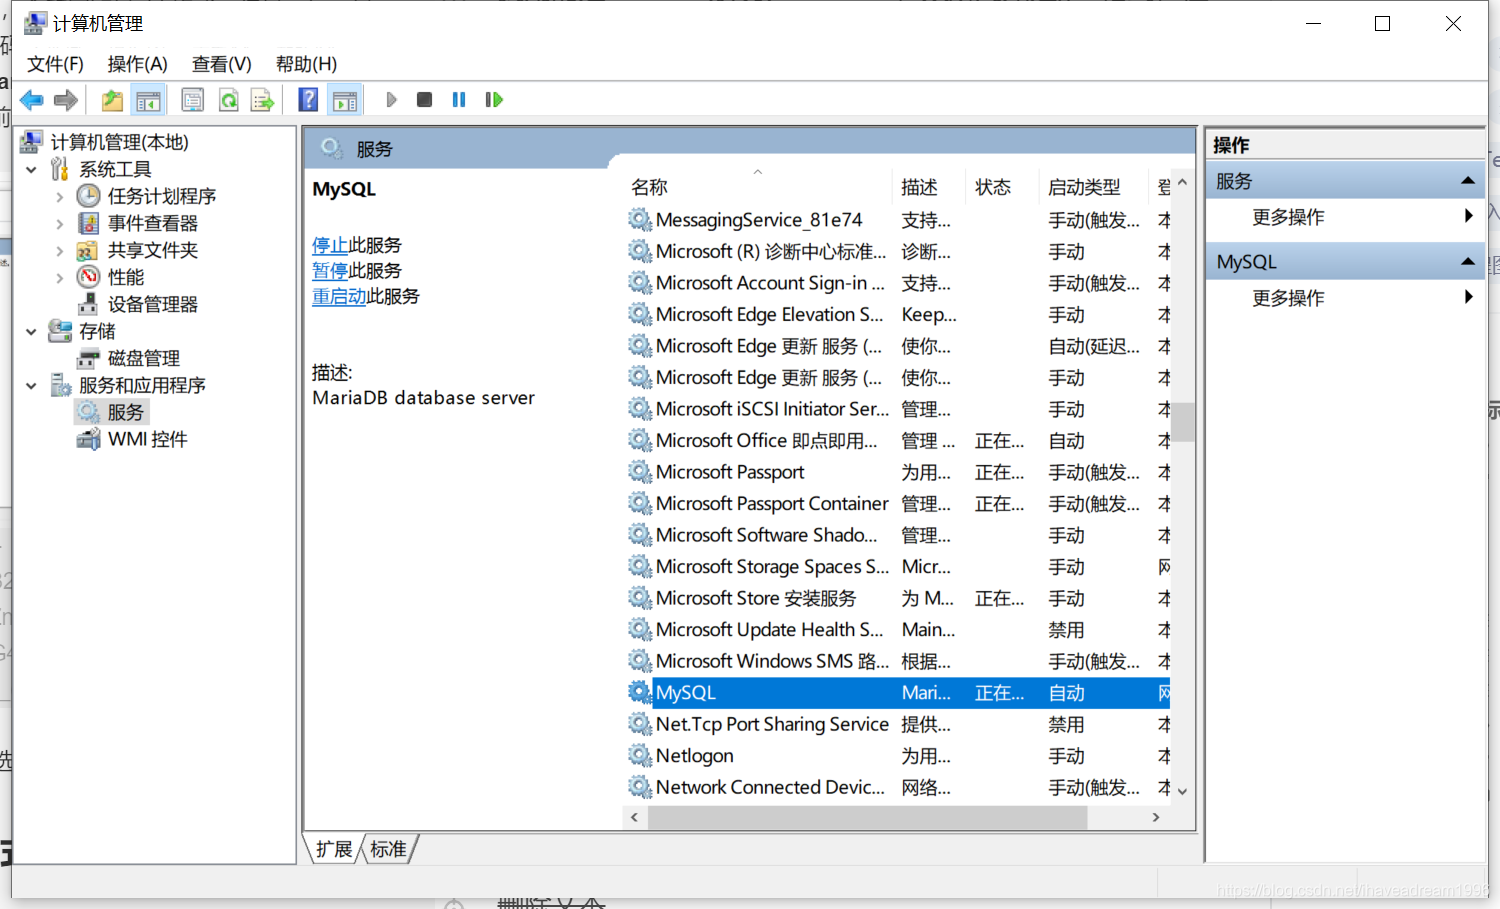The height and width of the screenshot is (909, 1500).
Task: Click the 停止 service link
Action: (330, 245)
